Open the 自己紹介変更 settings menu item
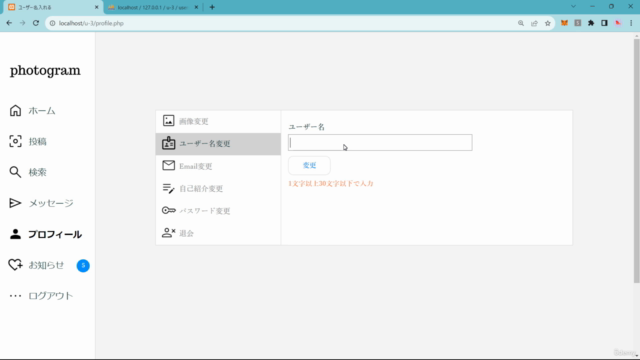The height and width of the screenshot is (360, 640). tap(218, 189)
